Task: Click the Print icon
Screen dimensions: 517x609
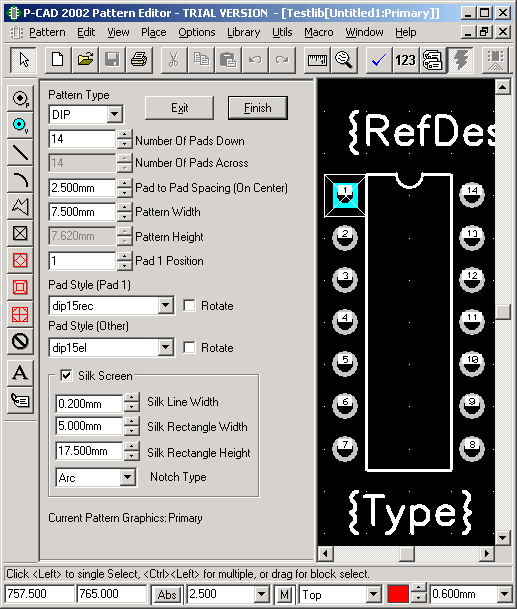Action: tap(139, 60)
